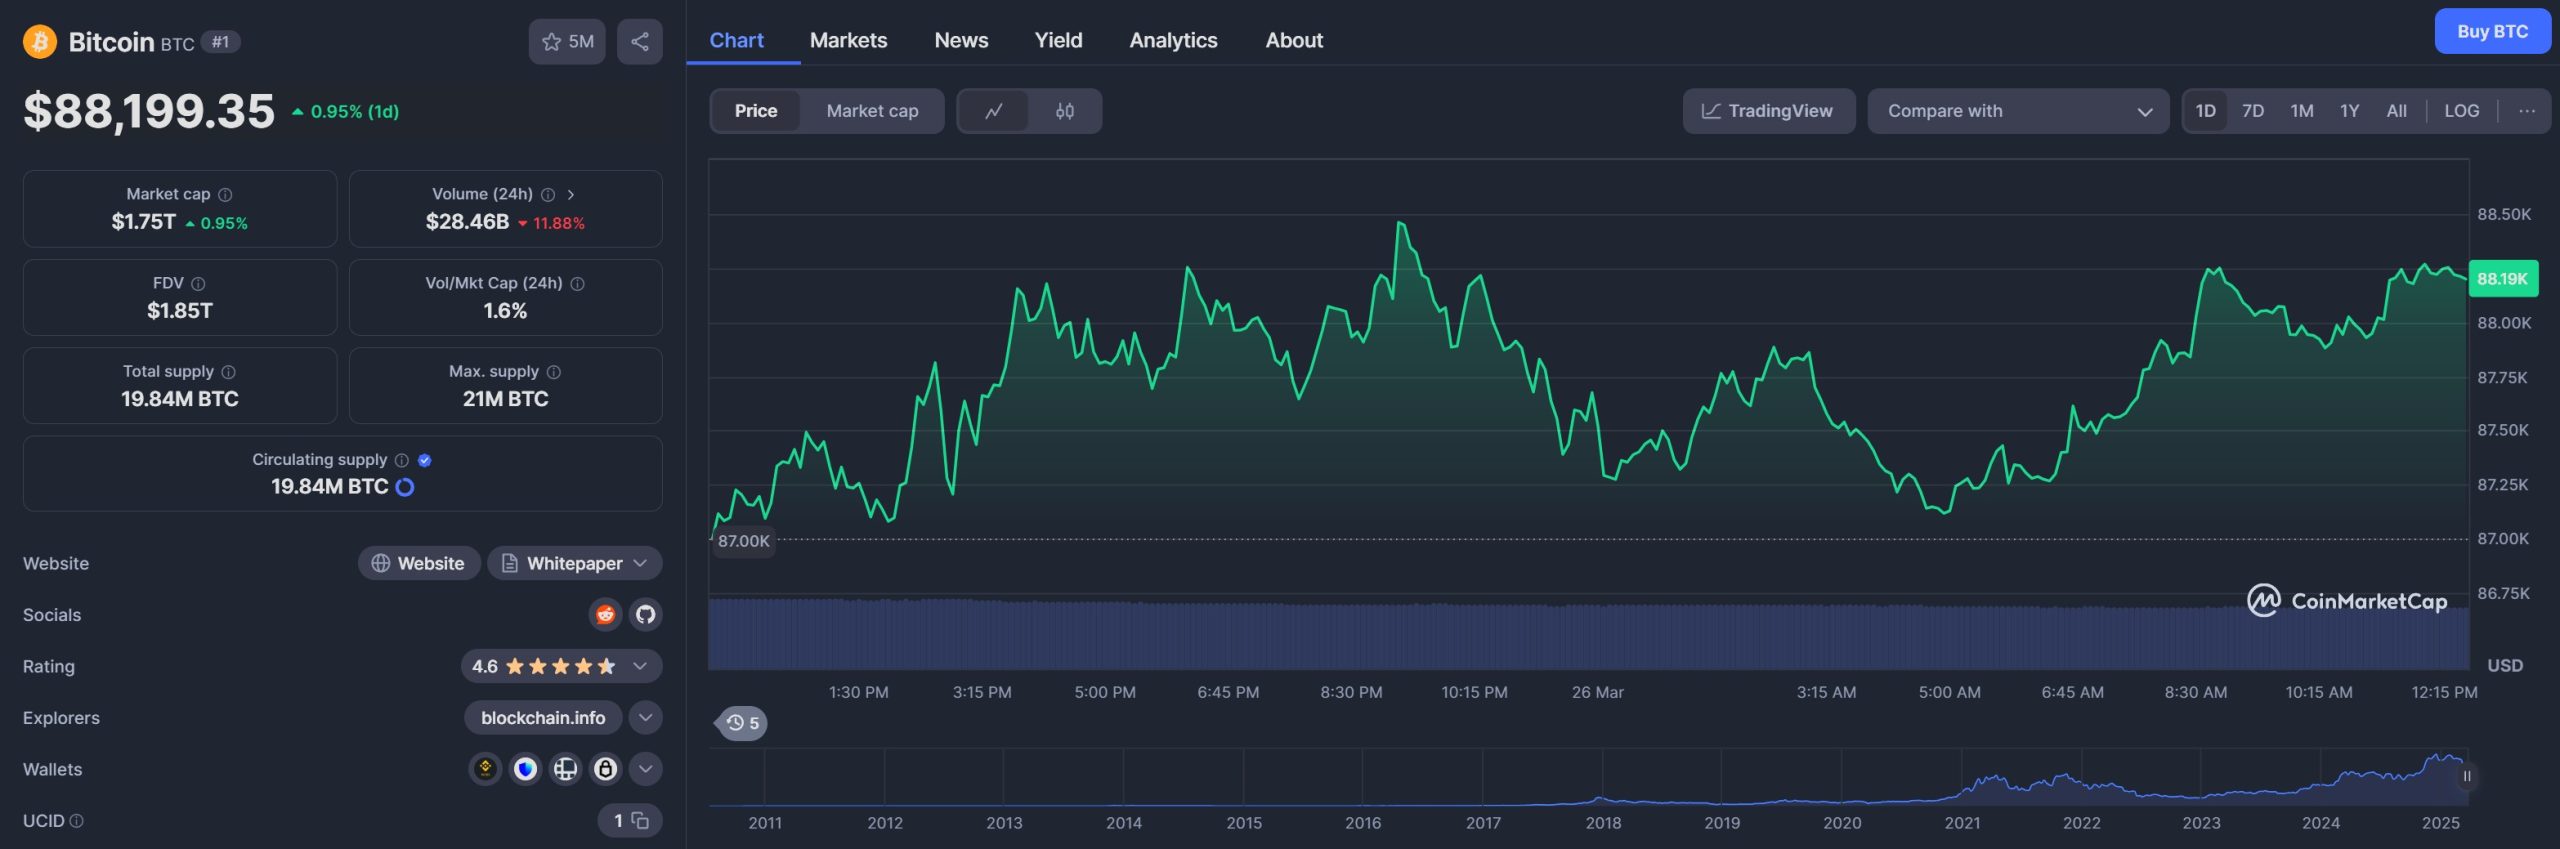This screenshot has width=2560, height=849.
Task: Open blockchain.info explorer
Action: [x=543, y=717]
